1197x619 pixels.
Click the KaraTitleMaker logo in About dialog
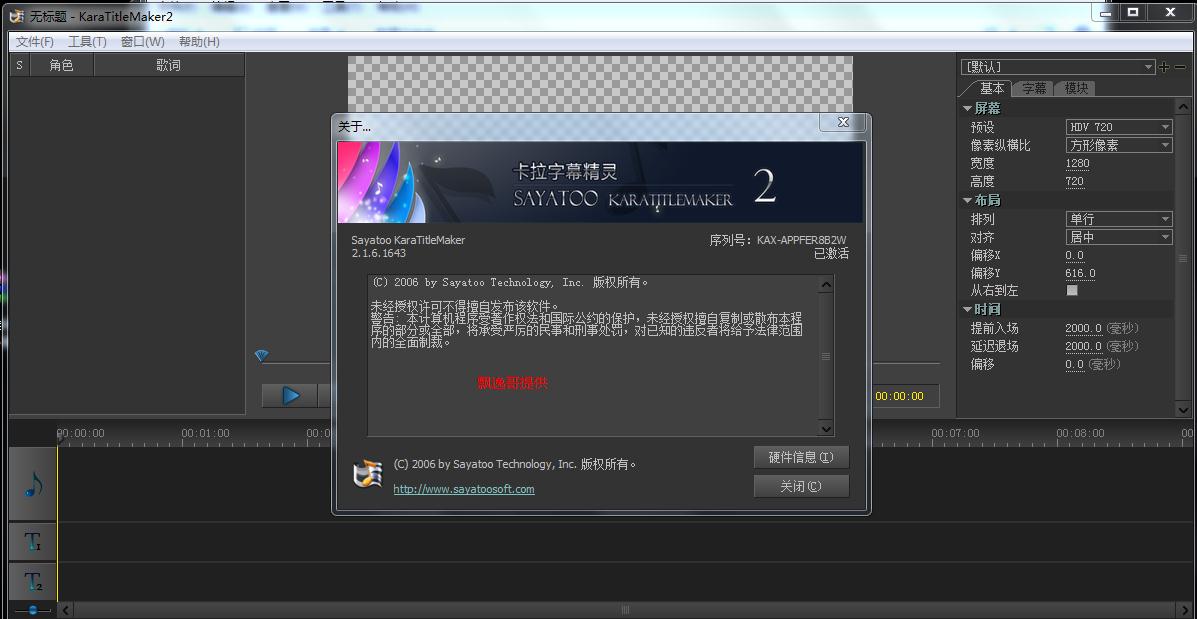[367, 474]
